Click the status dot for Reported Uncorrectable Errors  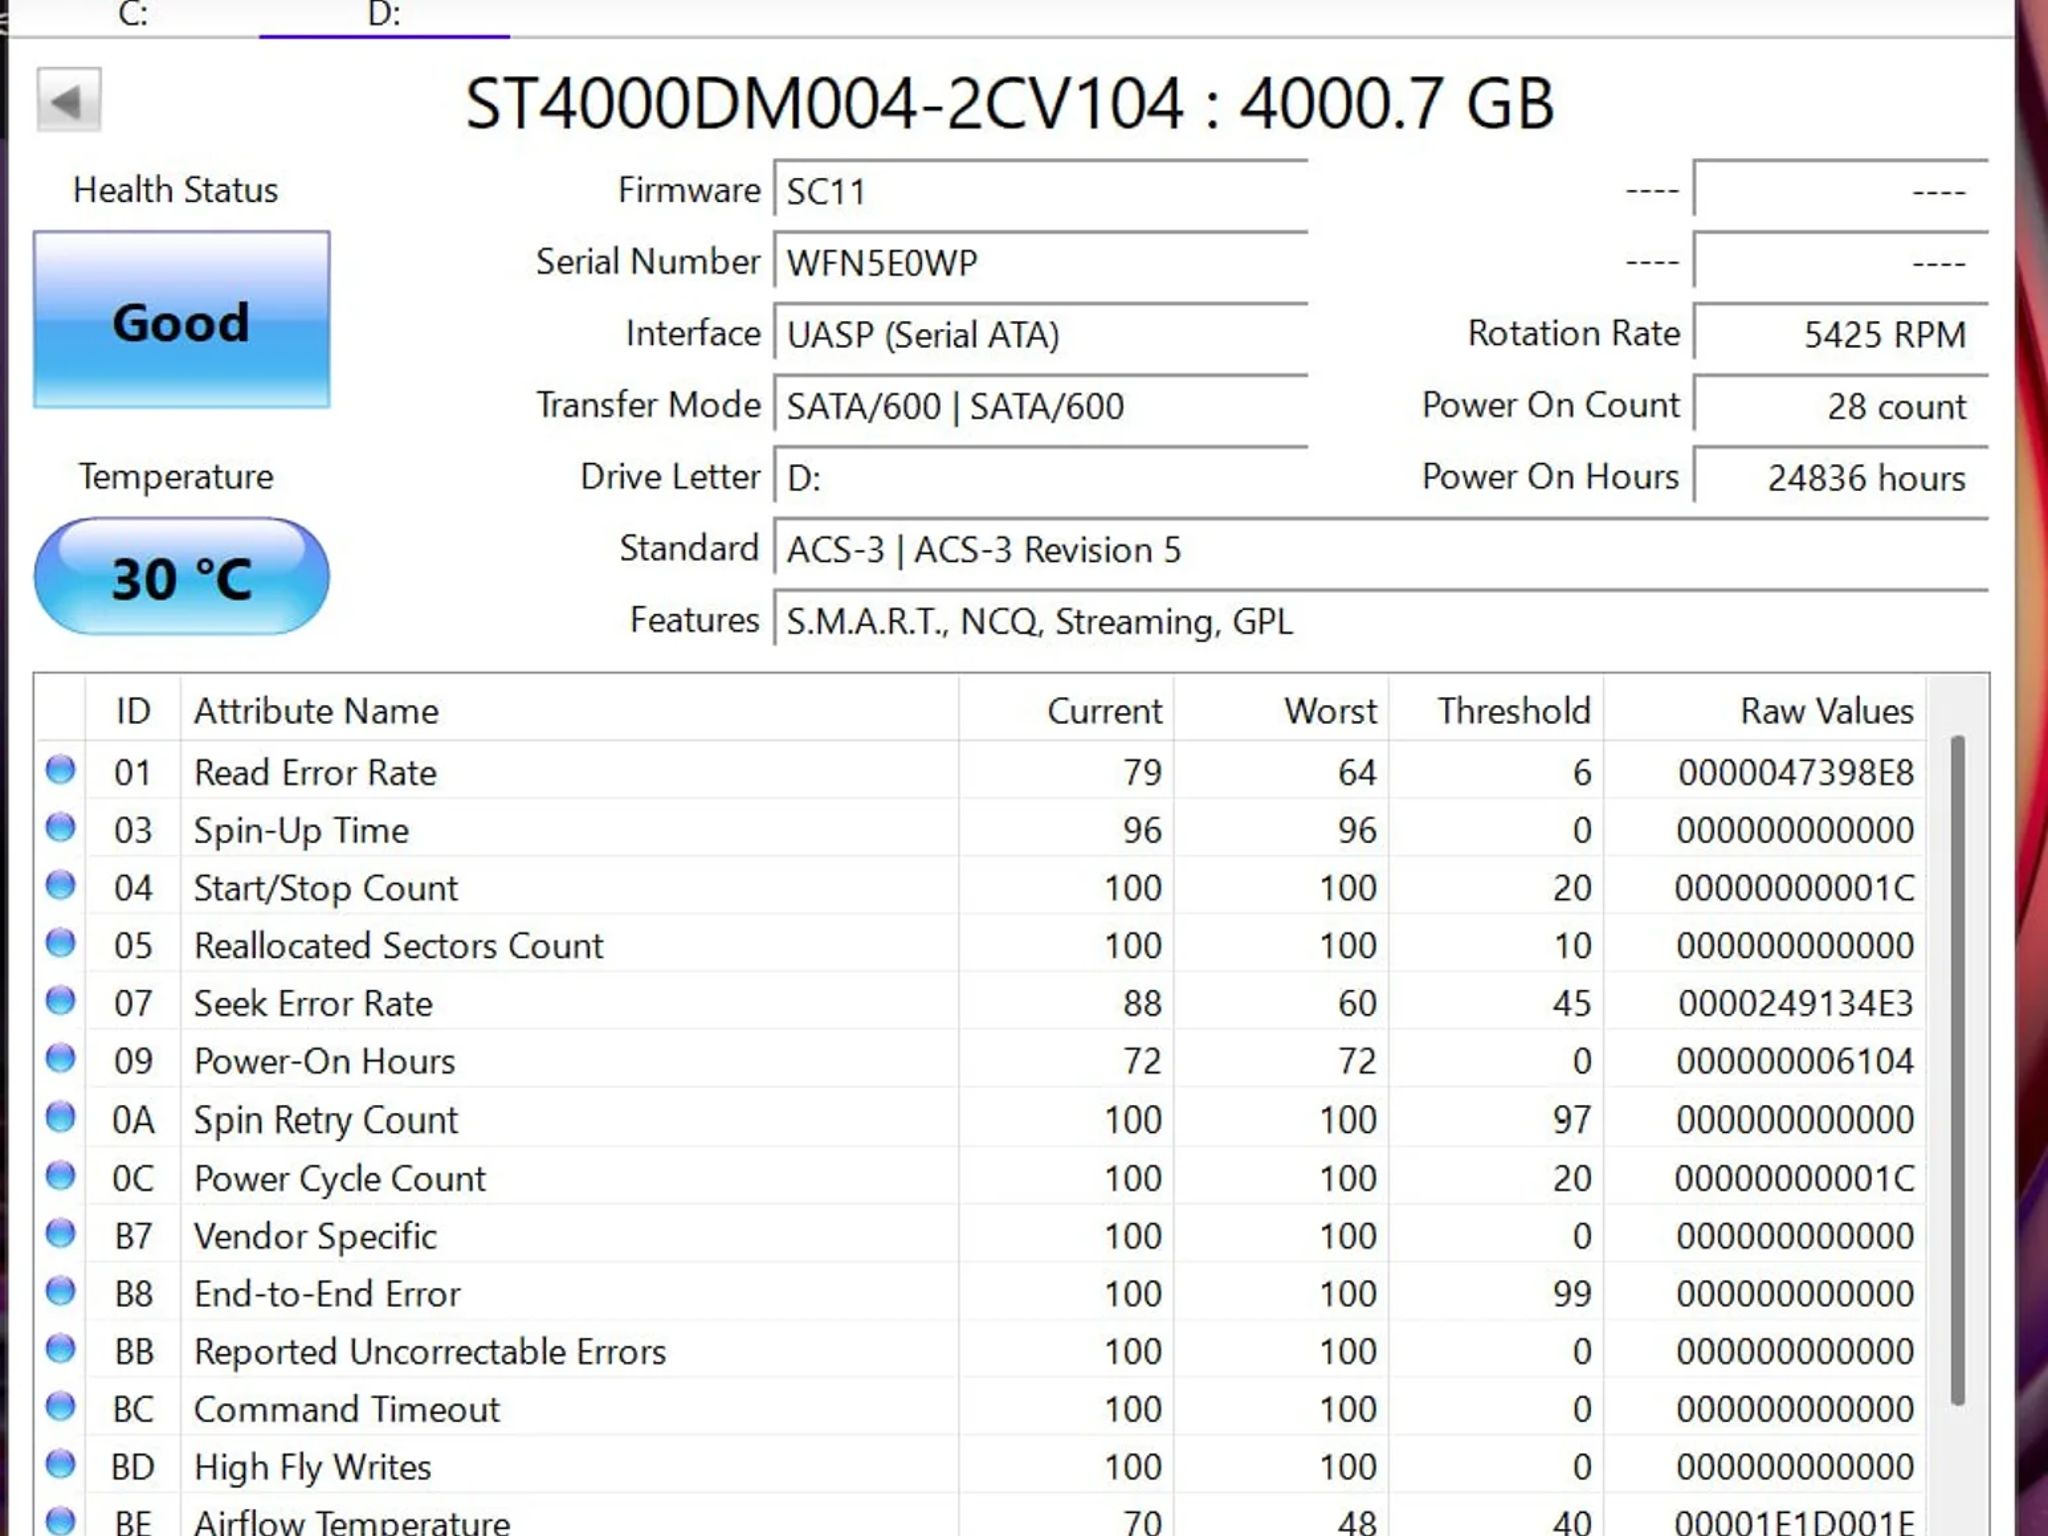coord(61,1350)
